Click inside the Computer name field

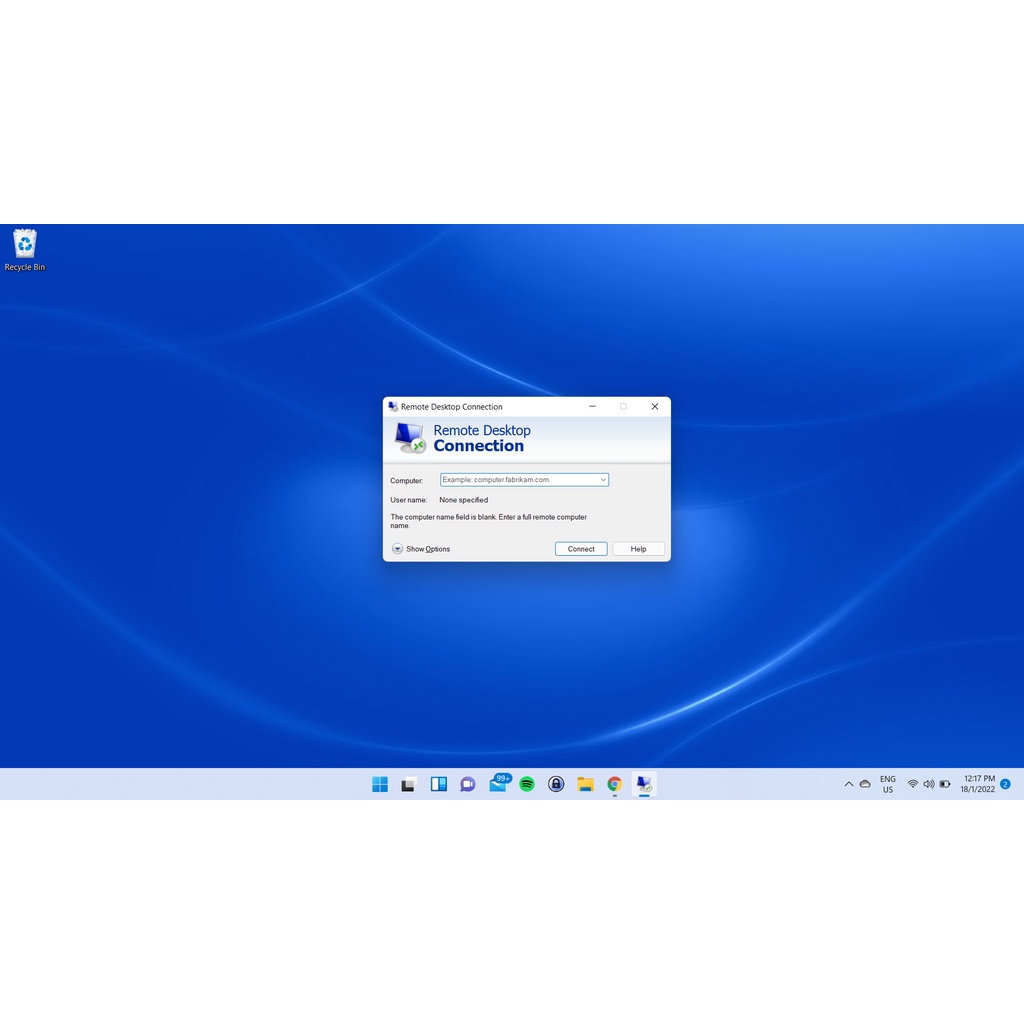click(518, 480)
